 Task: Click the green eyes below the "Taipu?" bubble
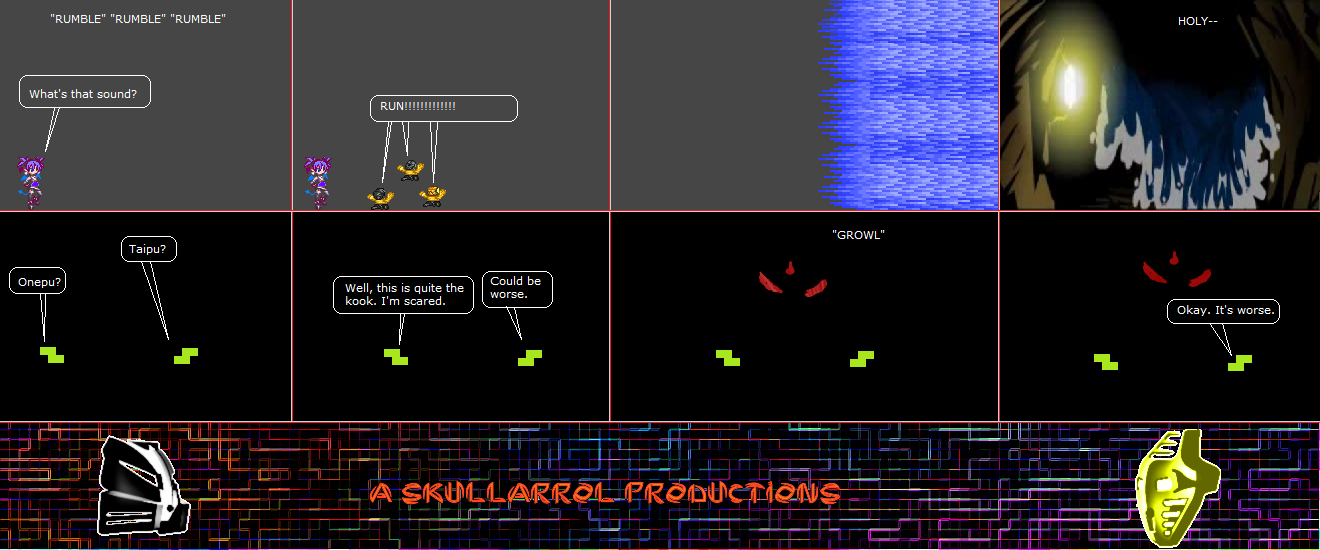(x=186, y=354)
